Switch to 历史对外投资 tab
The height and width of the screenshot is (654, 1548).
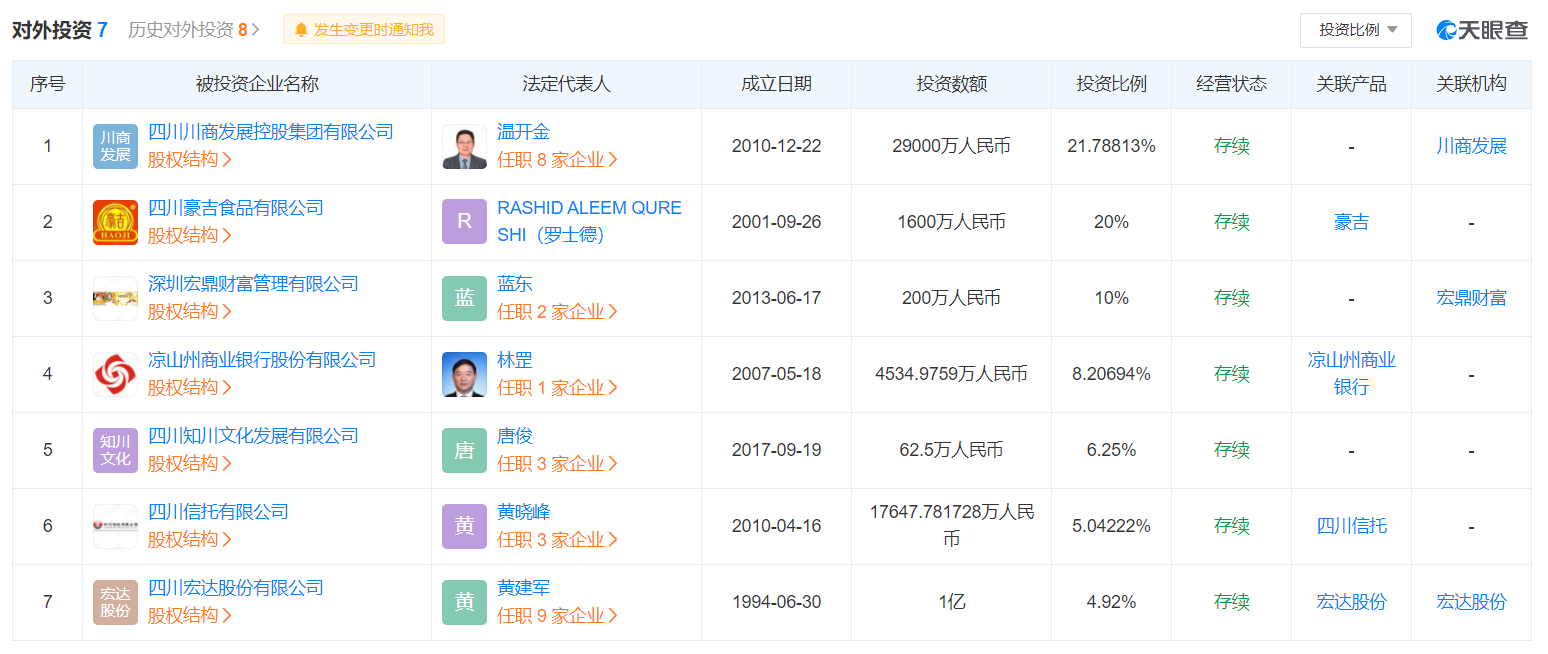coord(193,30)
